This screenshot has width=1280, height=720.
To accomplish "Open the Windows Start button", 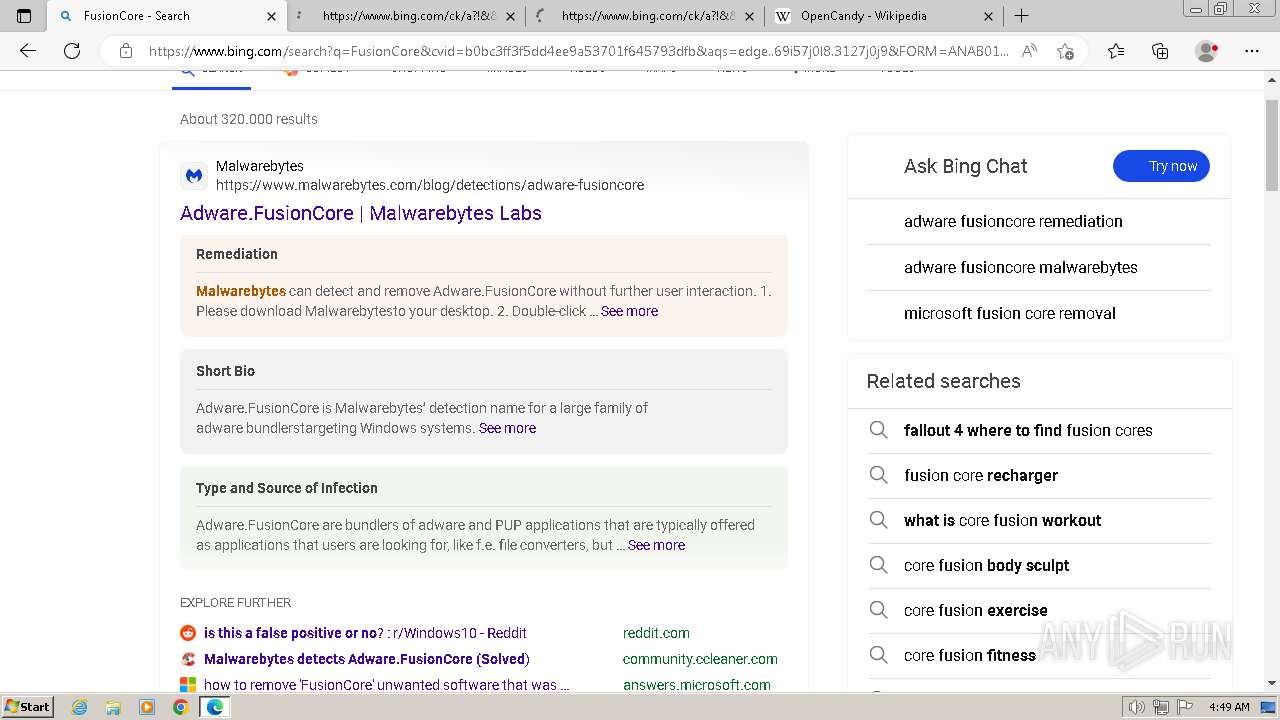I will click(x=27, y=707).
